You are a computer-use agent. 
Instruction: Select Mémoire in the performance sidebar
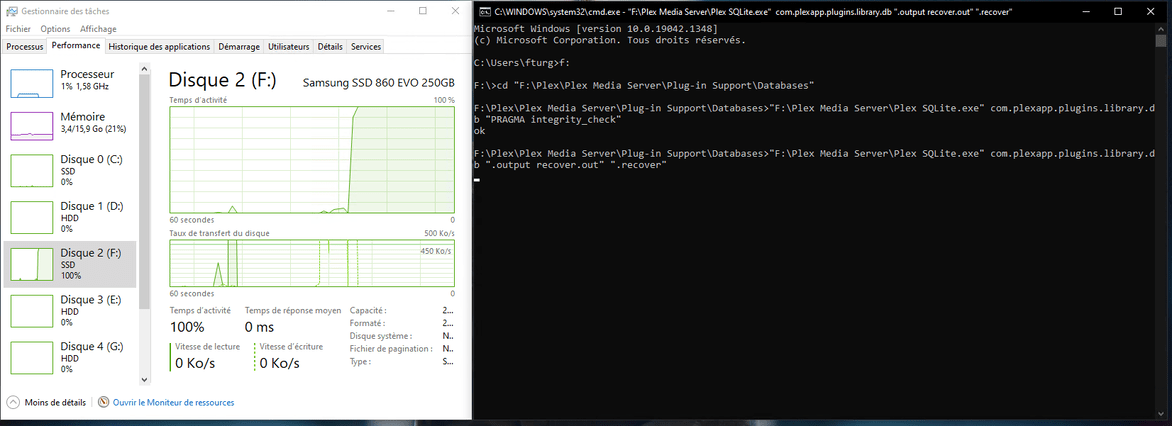[70, 124]
